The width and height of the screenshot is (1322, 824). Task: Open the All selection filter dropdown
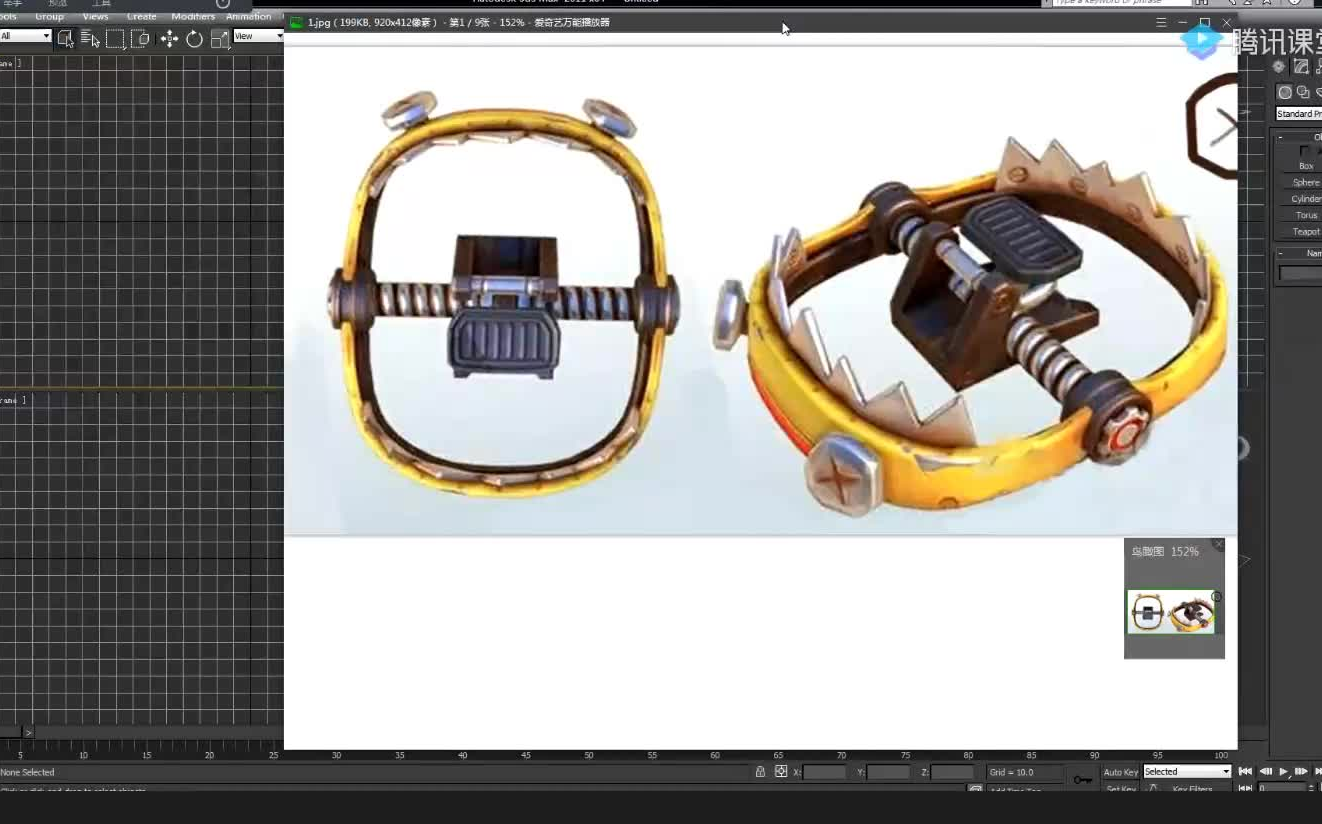point(25,36)
